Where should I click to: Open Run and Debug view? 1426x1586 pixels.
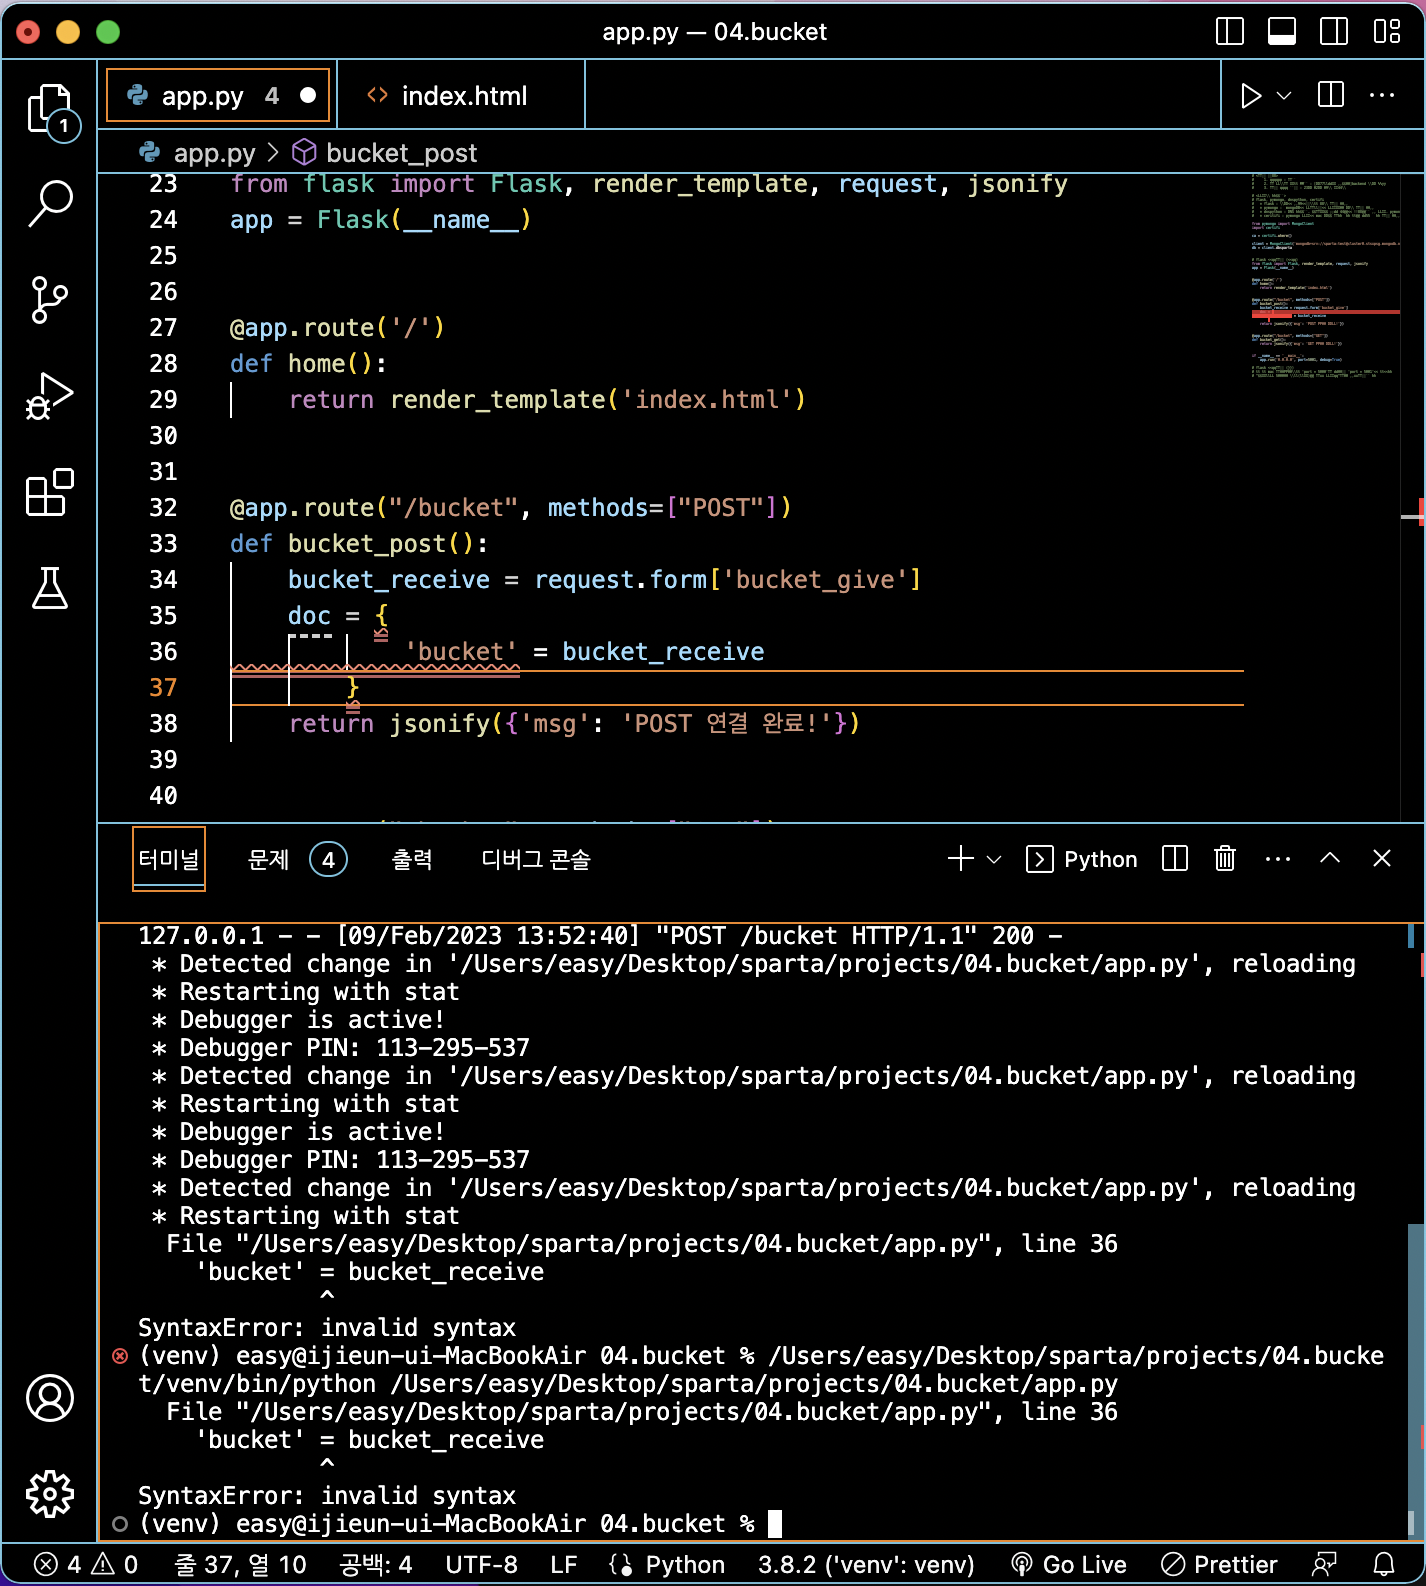[50, 396]
